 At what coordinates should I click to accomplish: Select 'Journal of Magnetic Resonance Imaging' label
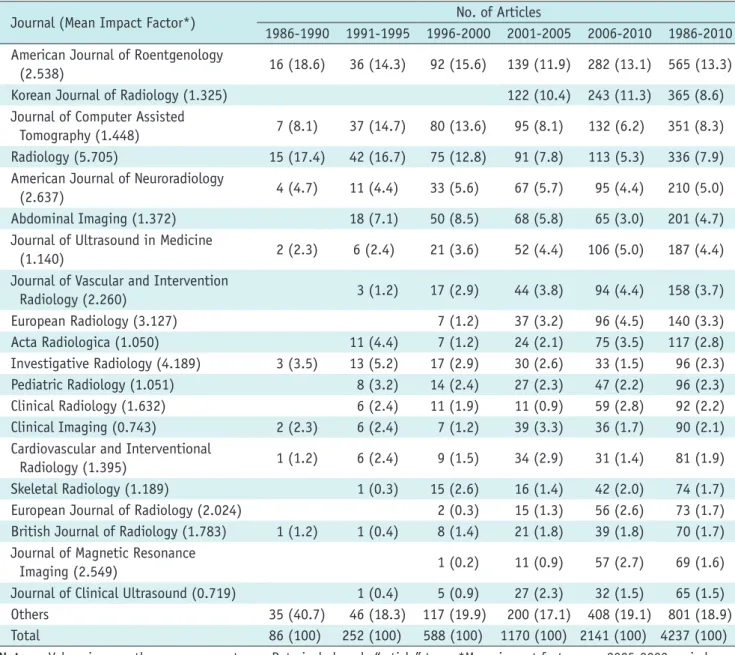(x=103, y=562)
